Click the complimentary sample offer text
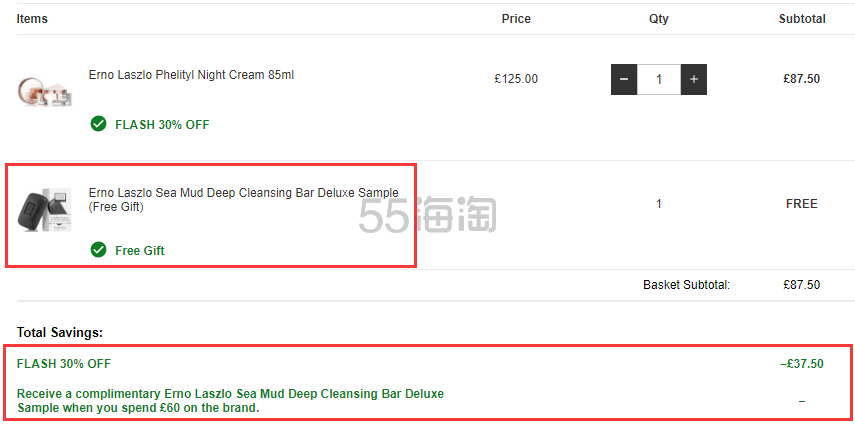855x429 pixels. click(230, 401)
